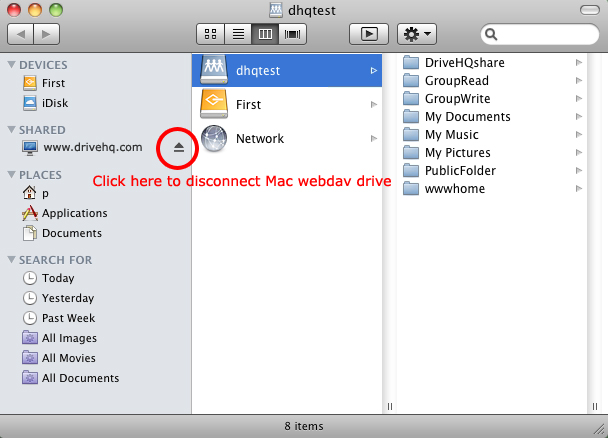Screen dimensions: 608x438
Task: Collapse the DEVICES sidebar section
Action: coord(12,65)
